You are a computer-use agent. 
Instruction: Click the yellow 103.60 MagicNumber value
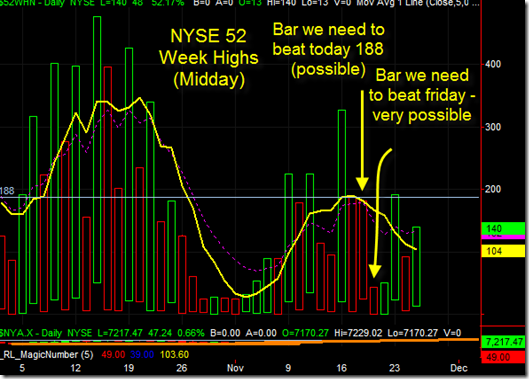(x=174, y=355)
